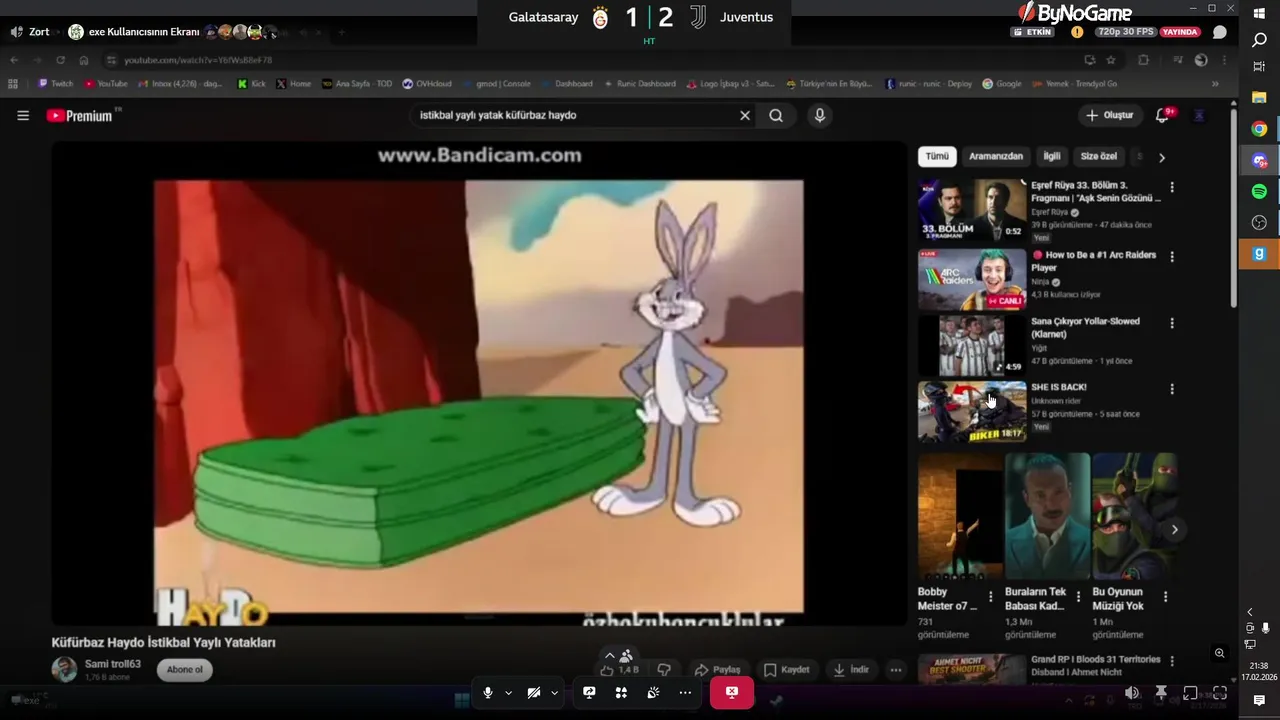The width and height of the screenshot is (1280, 720).
Task: Click the share screen icon in call toolbar
Action: point(589,693)
